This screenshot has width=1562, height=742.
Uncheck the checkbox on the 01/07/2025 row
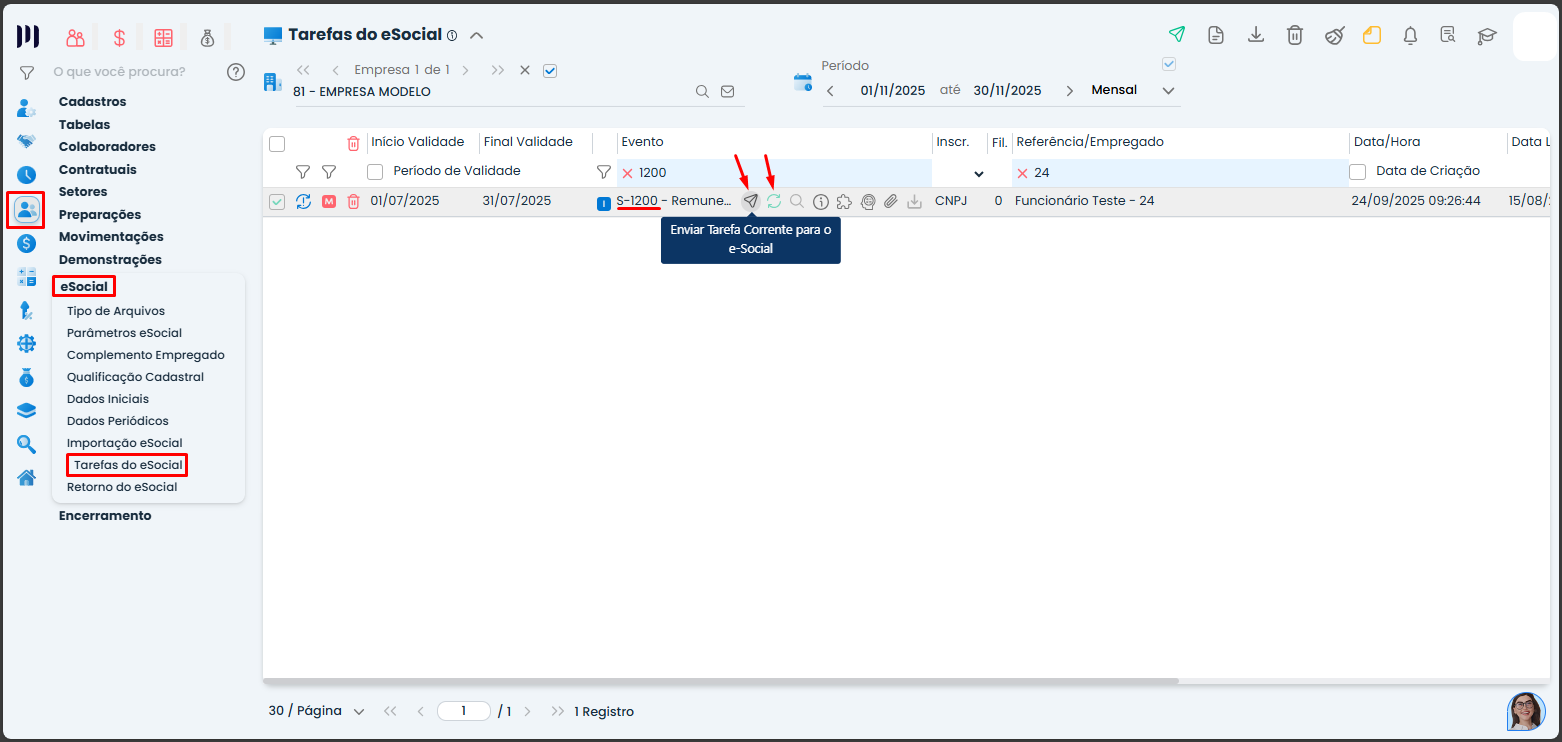(x=277, y=202)
